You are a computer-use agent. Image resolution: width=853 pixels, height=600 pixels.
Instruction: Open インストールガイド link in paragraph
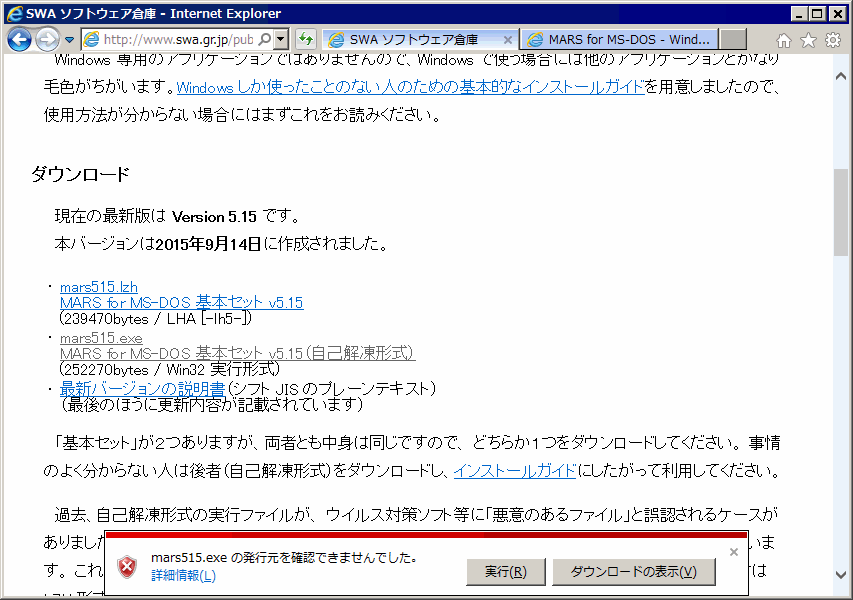coord(515,471)
